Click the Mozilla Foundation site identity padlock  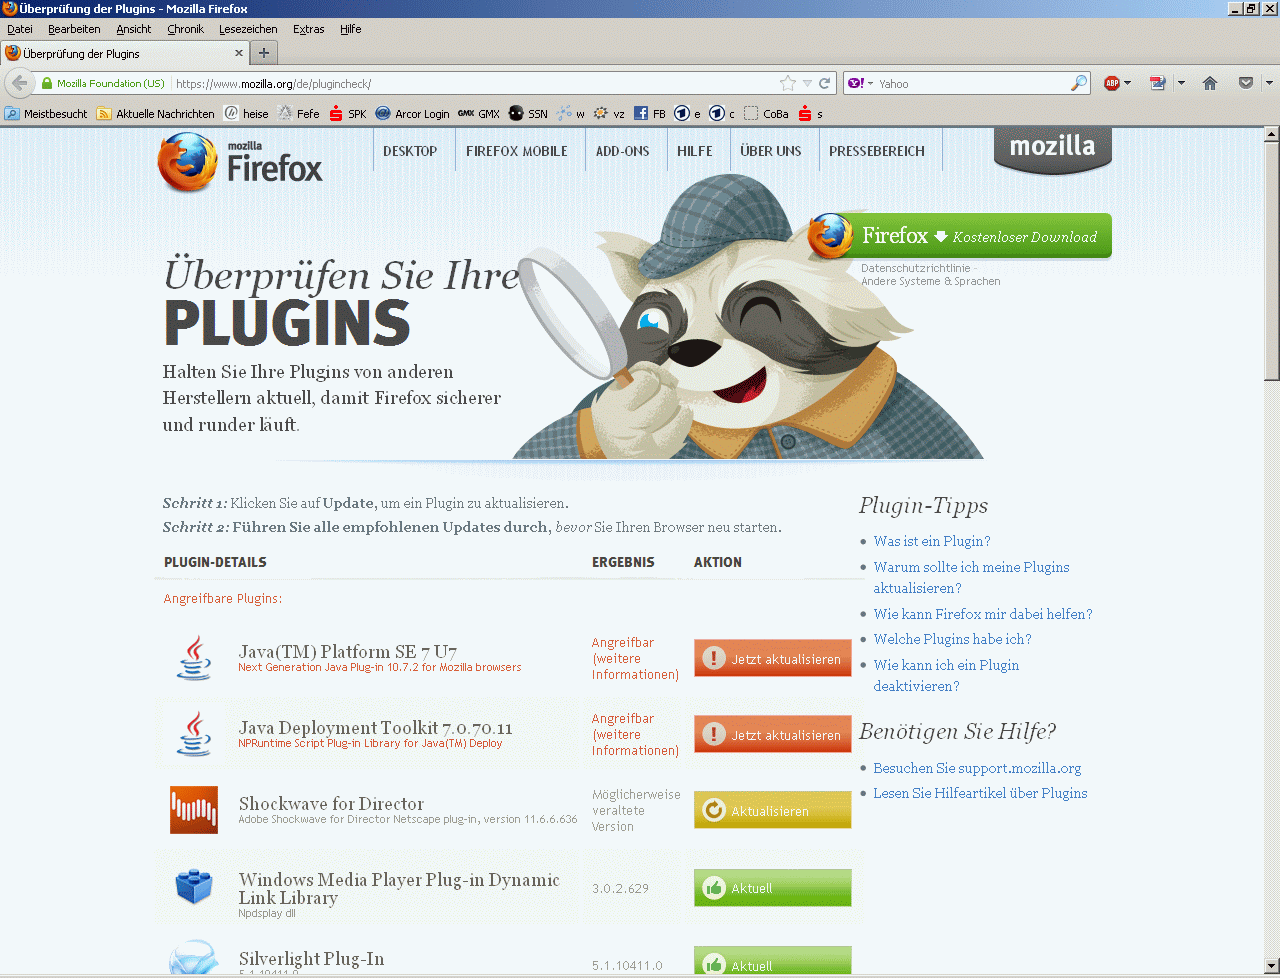(47, 84)
